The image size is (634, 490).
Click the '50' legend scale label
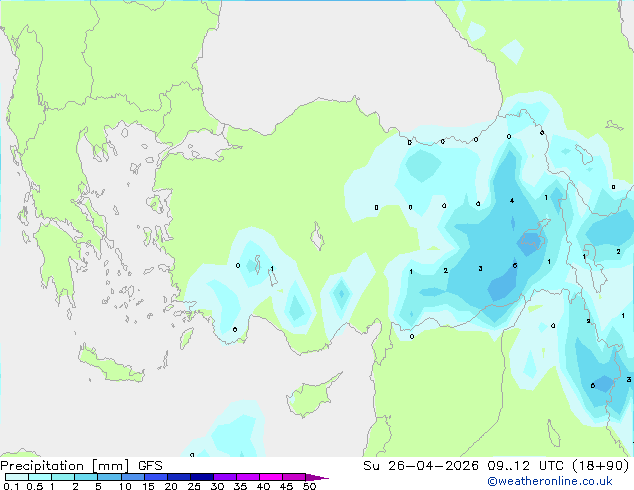point(310,486)
